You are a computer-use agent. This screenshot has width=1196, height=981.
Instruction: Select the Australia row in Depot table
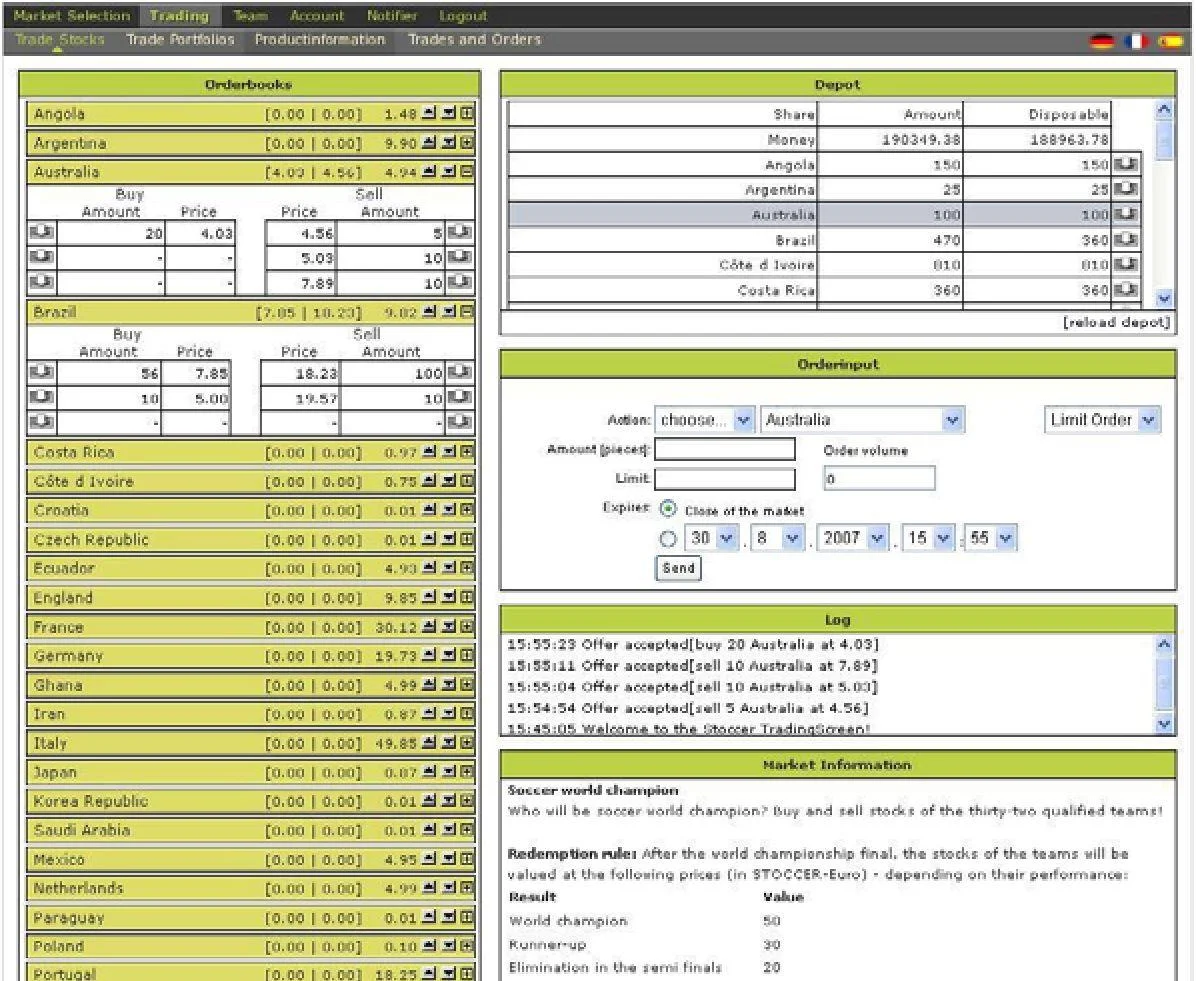click(x=824, y=214)
